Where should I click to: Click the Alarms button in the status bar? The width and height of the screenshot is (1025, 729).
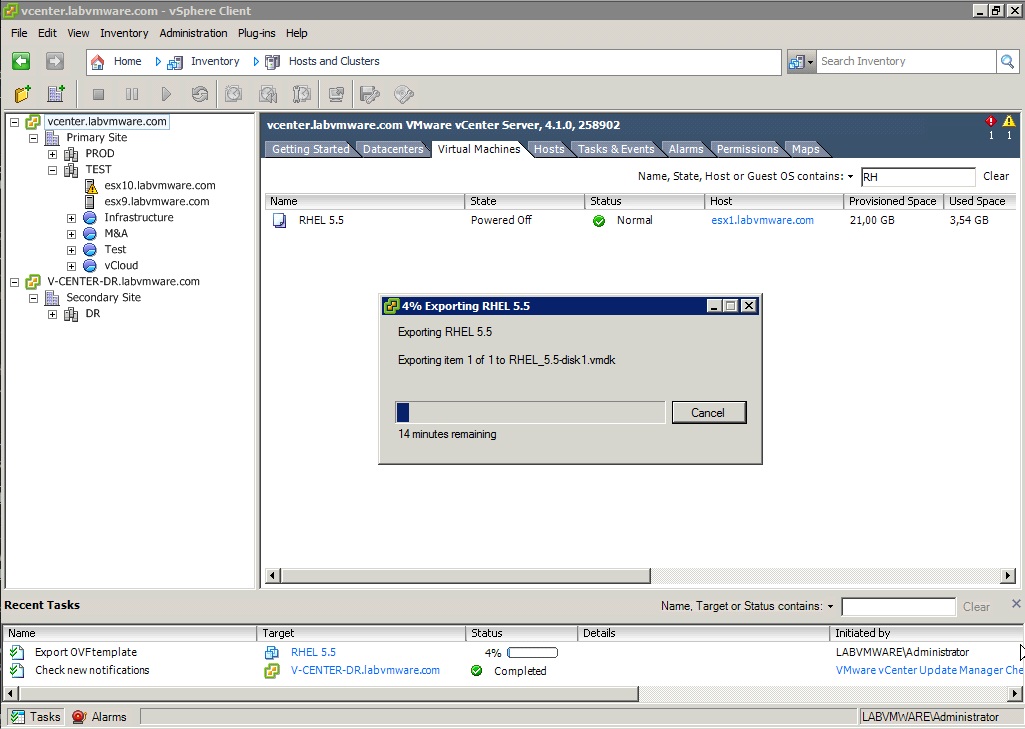click(99, 717)
